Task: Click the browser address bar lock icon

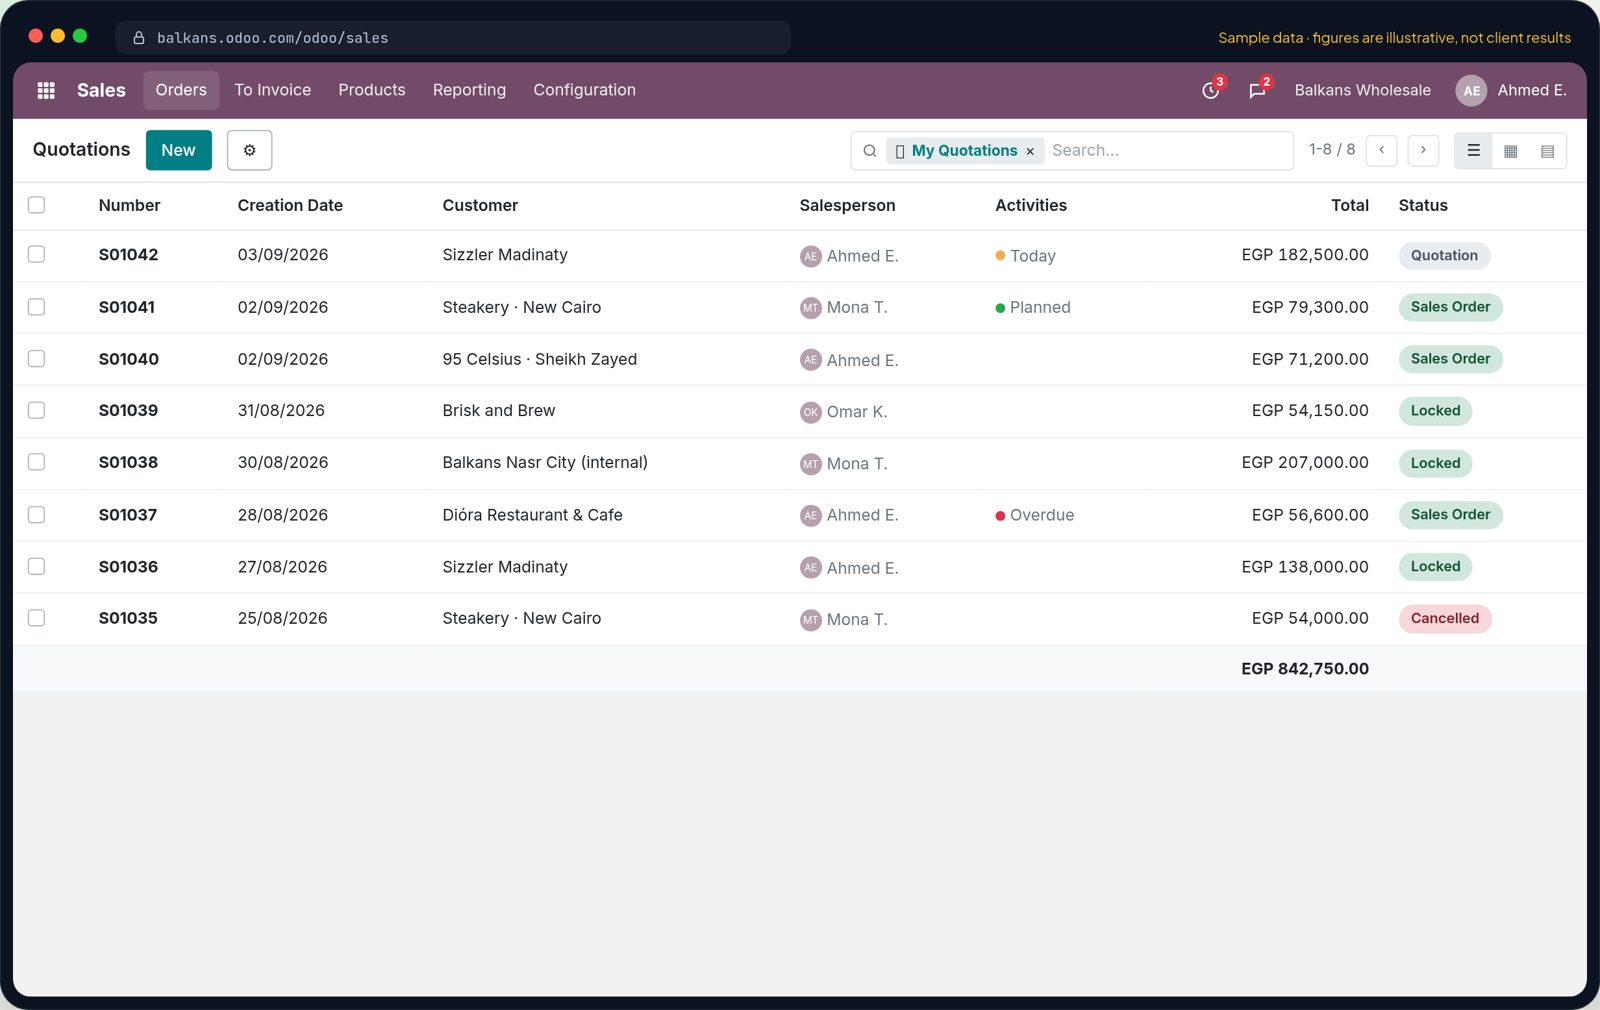Action: coord(139,38)
